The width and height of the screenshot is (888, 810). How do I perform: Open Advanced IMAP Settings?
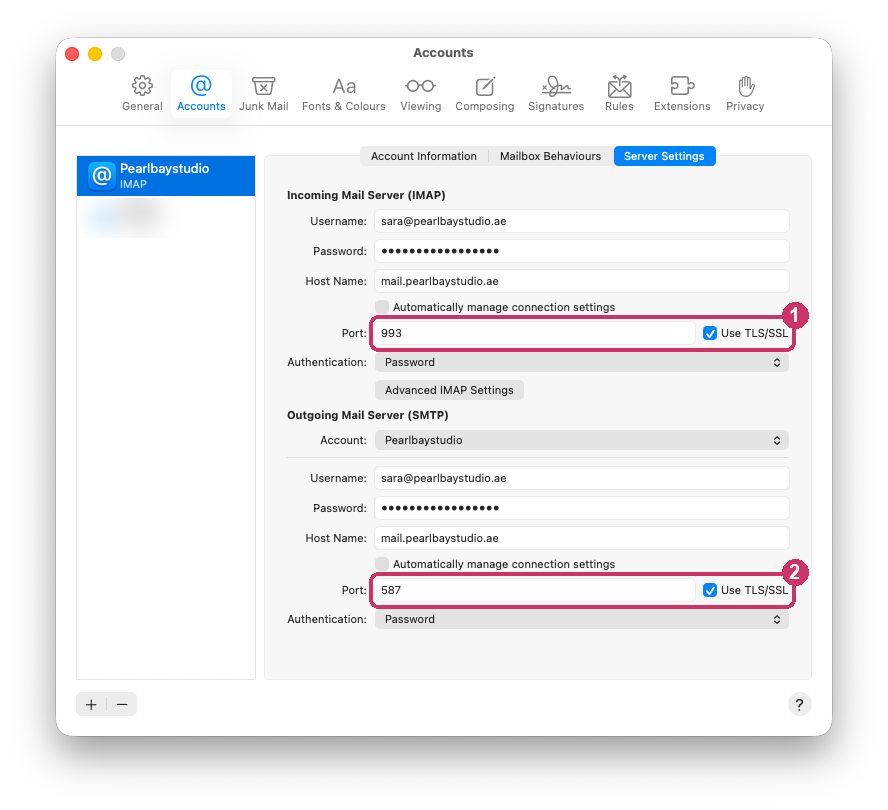449,390
